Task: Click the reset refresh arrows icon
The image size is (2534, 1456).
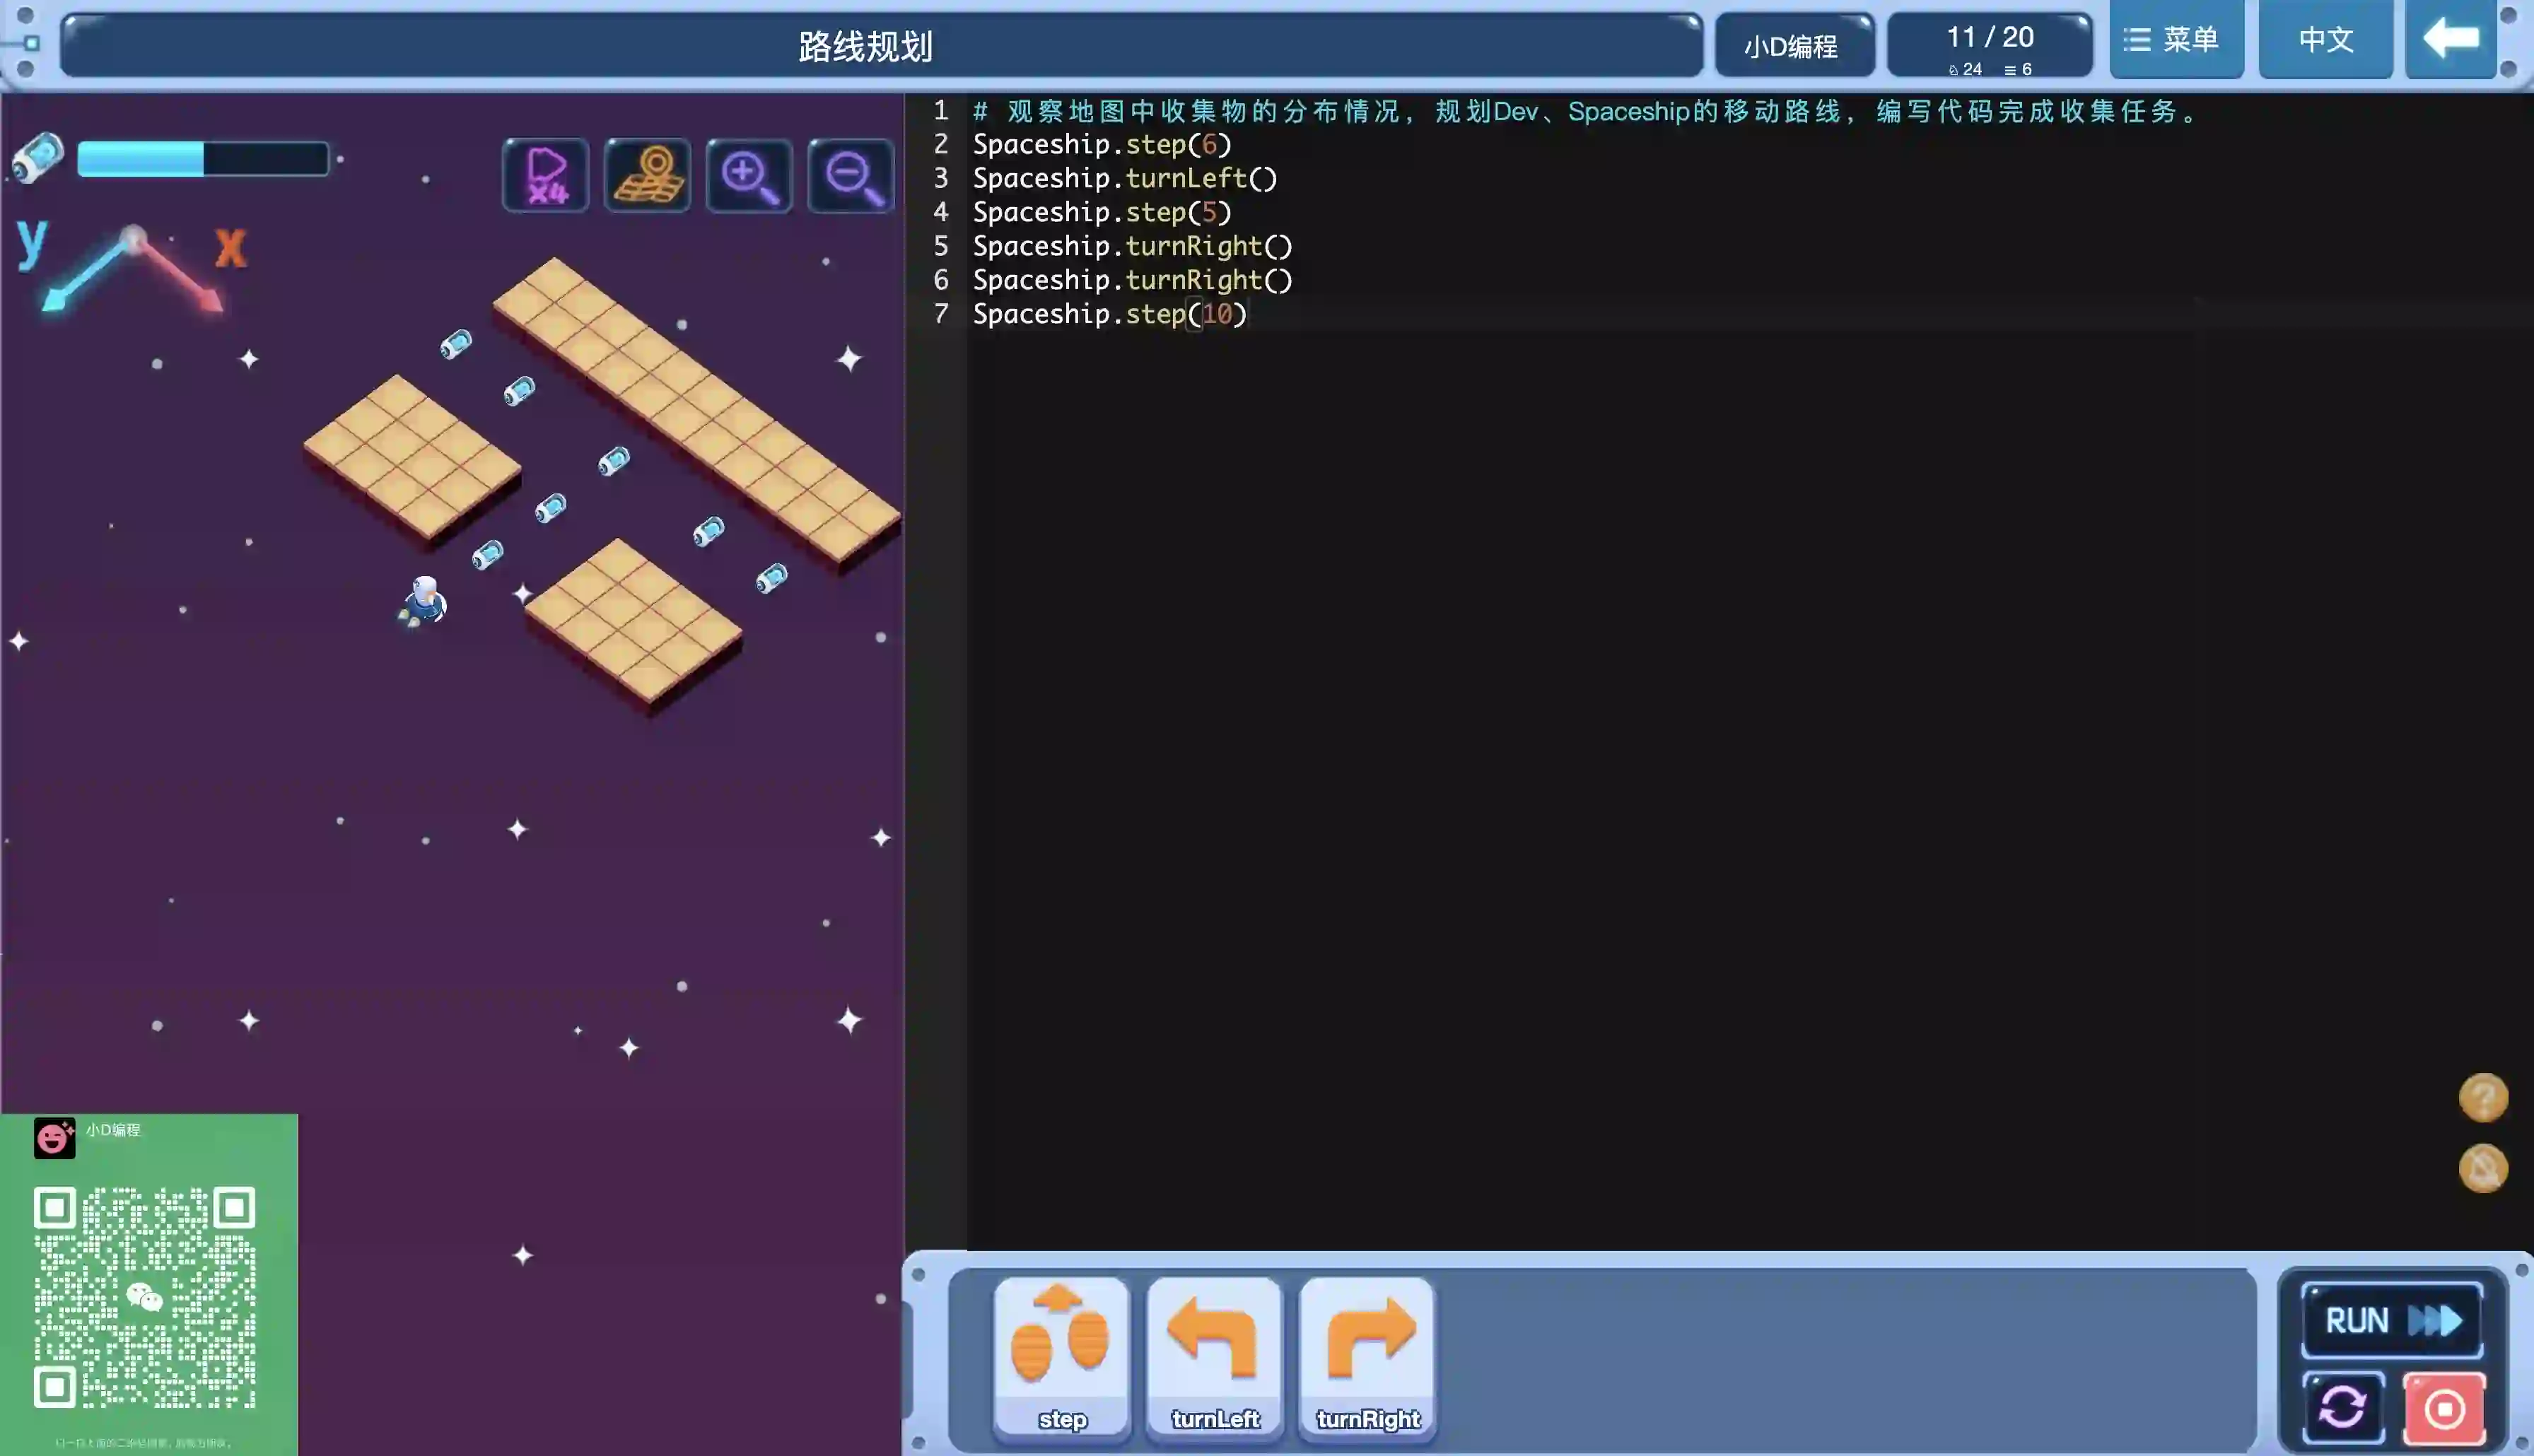Action: 2342,1407
